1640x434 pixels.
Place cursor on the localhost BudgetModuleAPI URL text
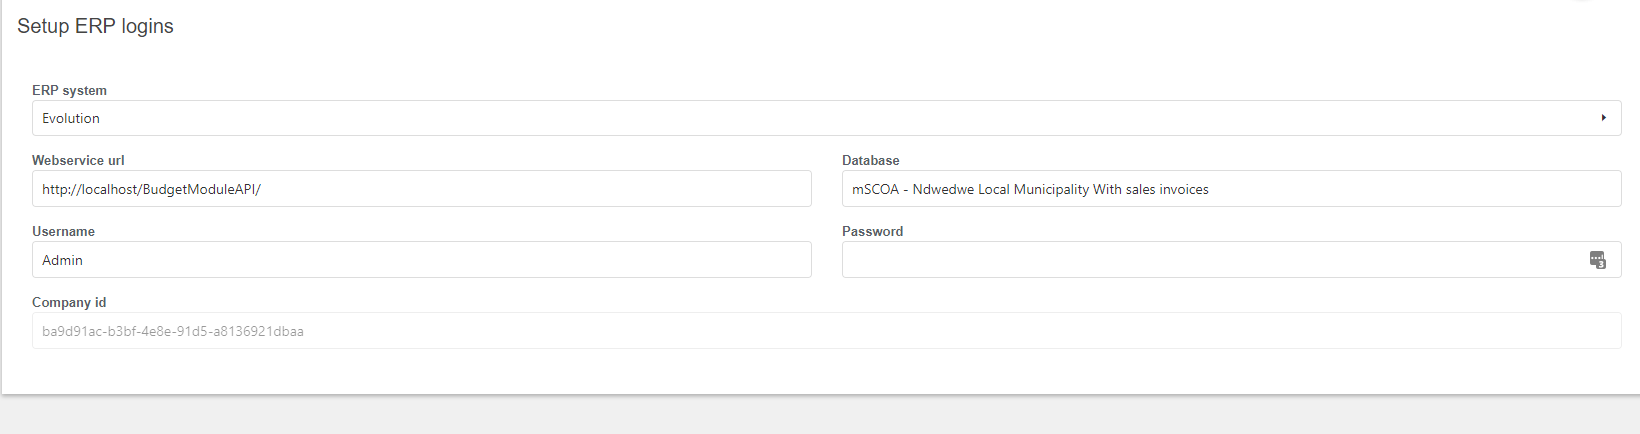click(151, 189)
